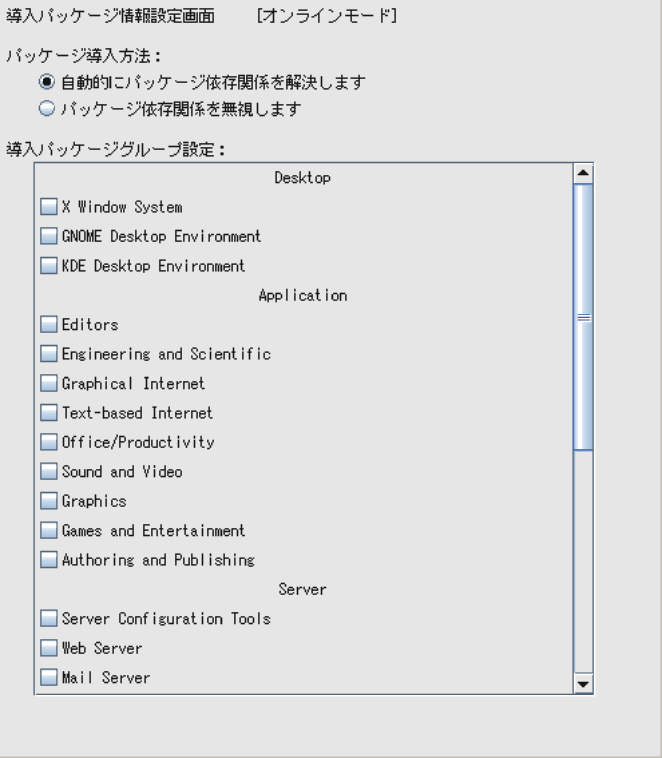Select automatic package dependency resolution radio button

pos(44,81)
